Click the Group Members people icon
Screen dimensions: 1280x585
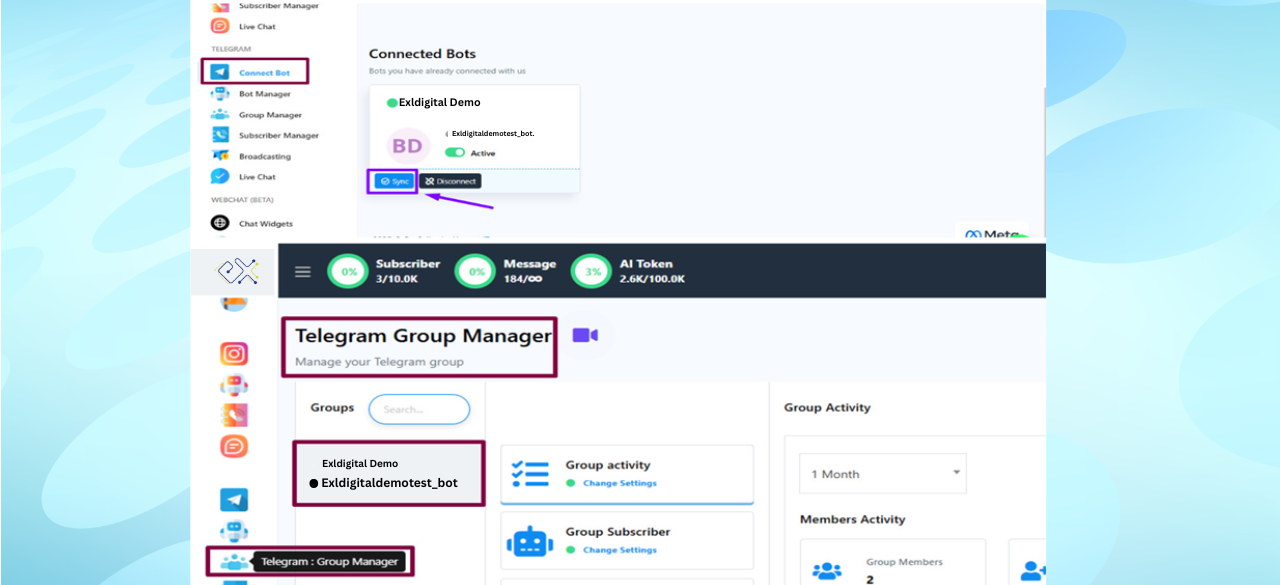[827, 571]
